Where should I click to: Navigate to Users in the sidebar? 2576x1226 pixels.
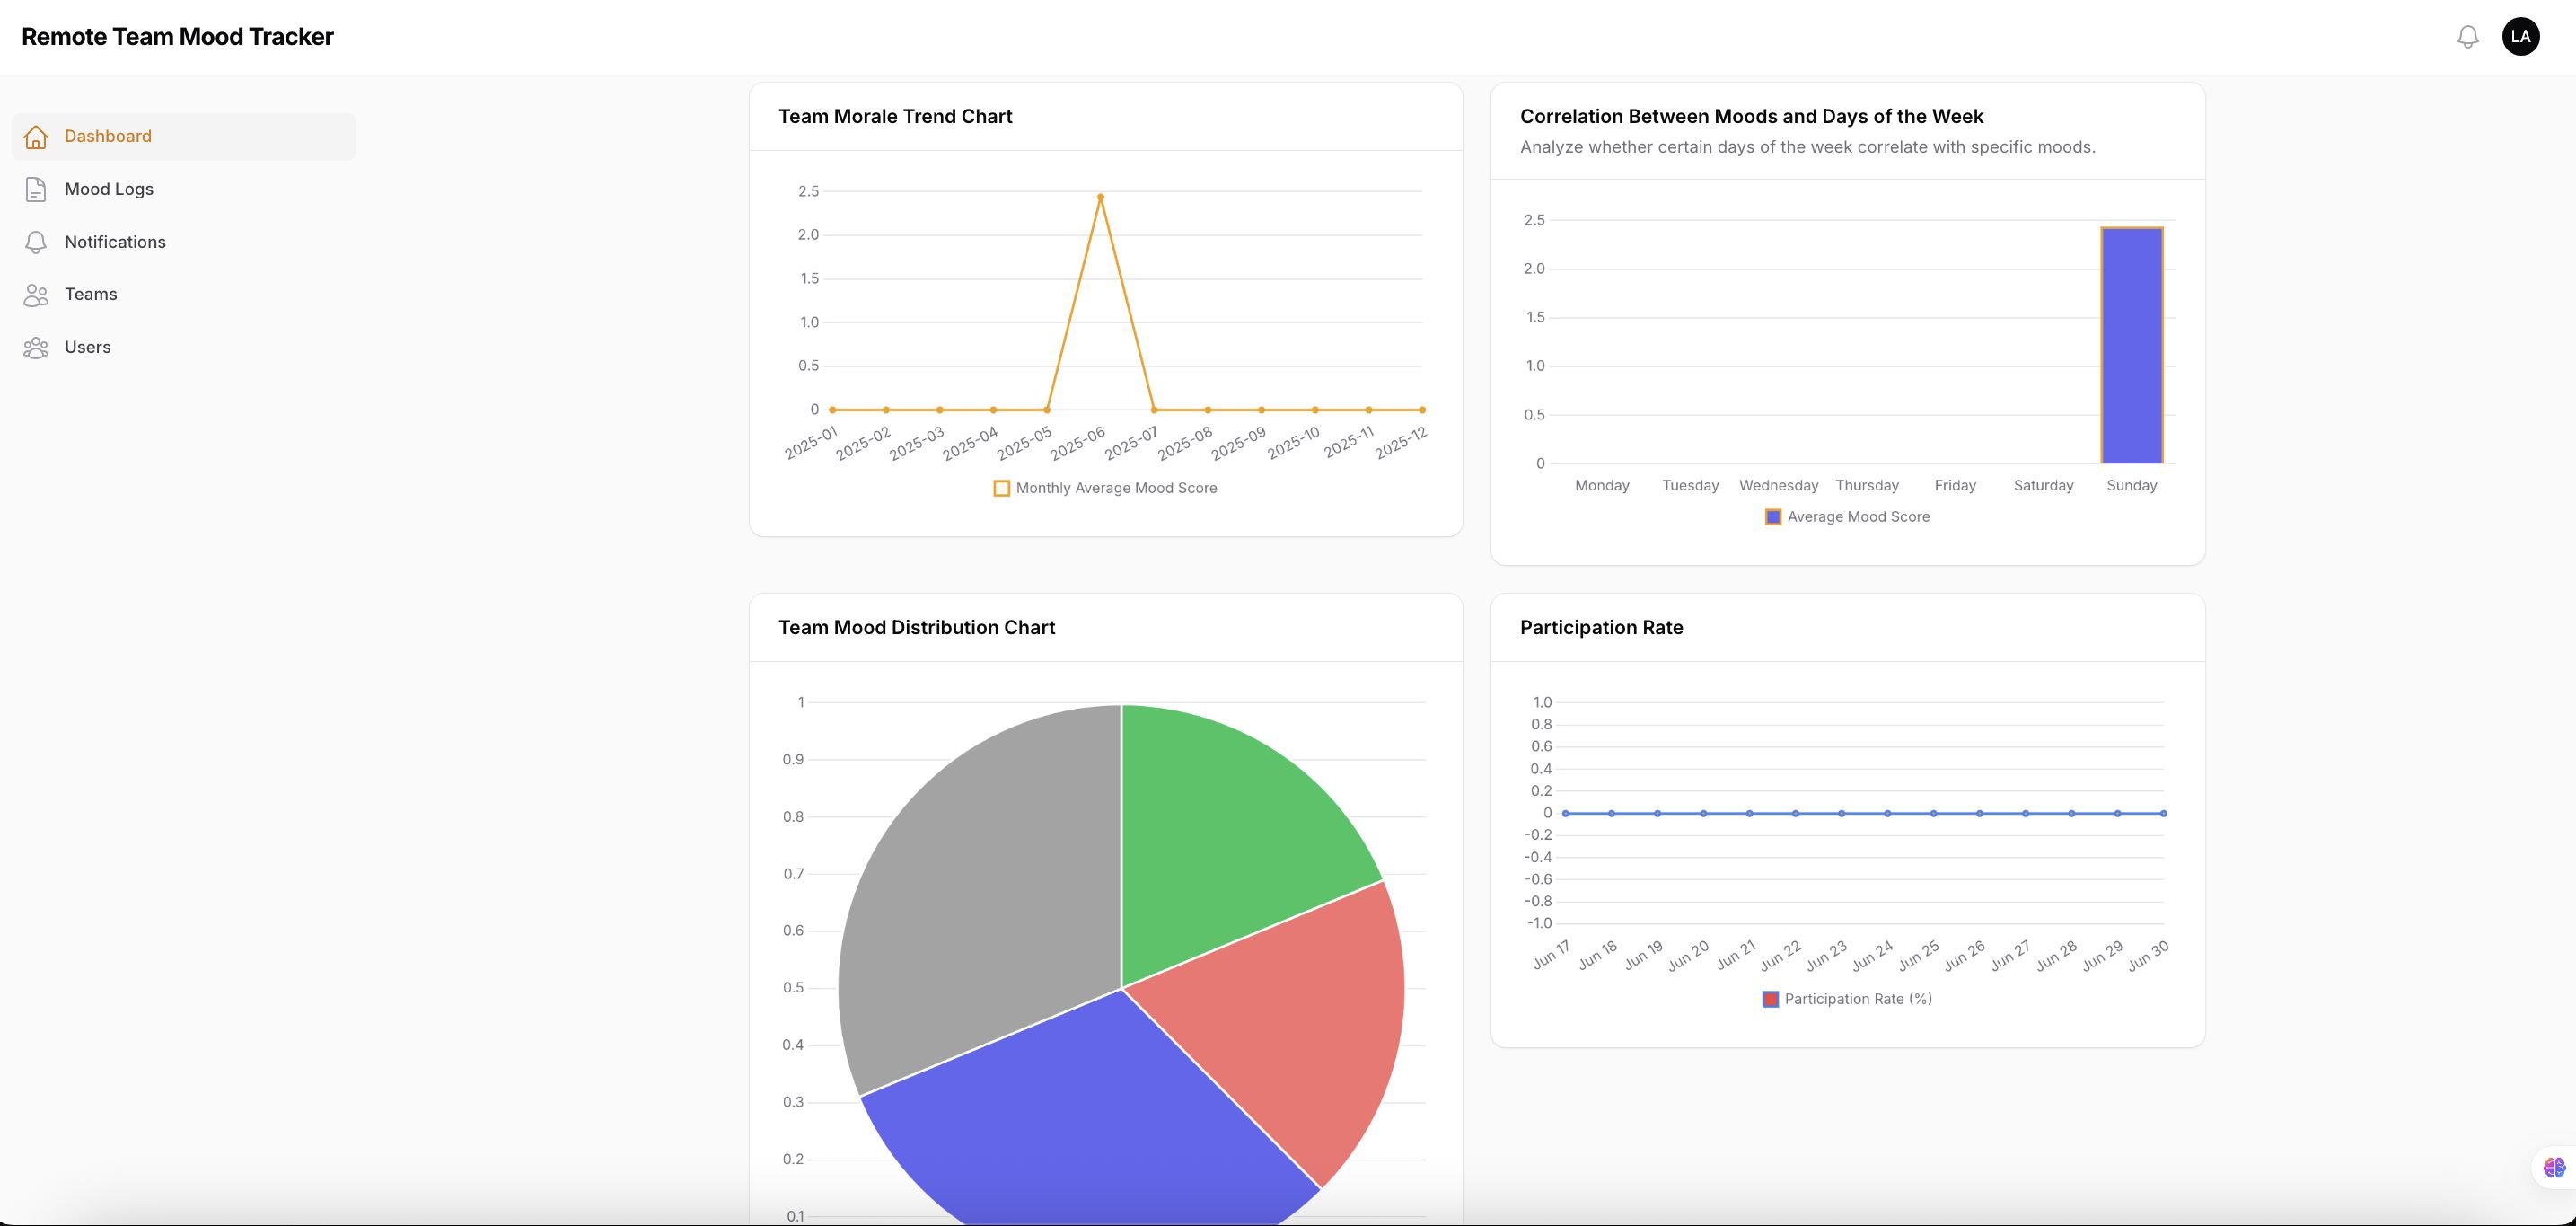click(88, 348)
